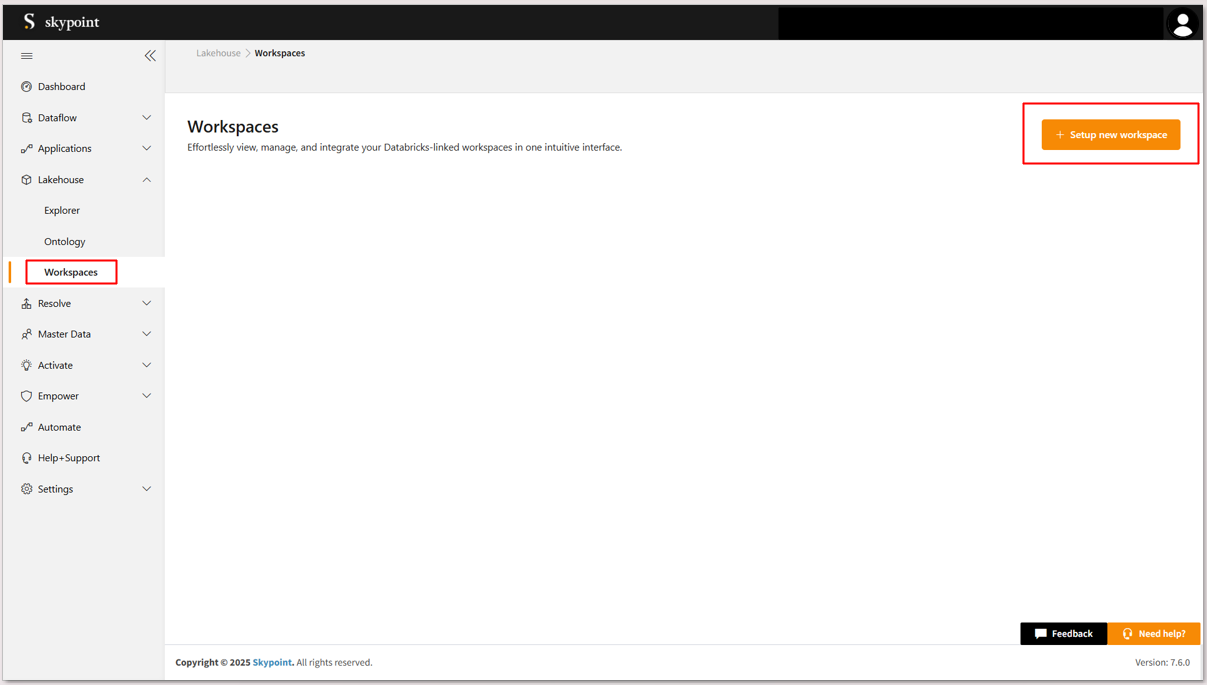
Task: Select Ontology in the sidebar
Action: 65,242
